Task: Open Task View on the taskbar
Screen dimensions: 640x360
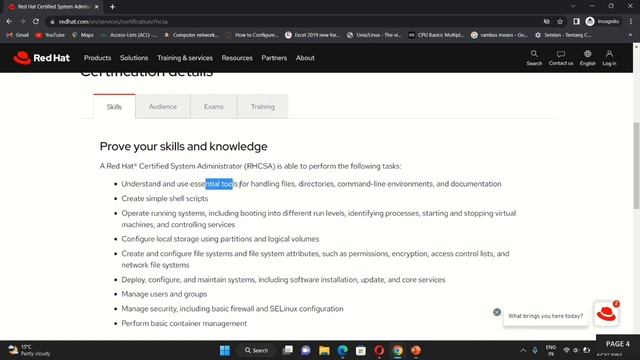Action: (288, 351)
